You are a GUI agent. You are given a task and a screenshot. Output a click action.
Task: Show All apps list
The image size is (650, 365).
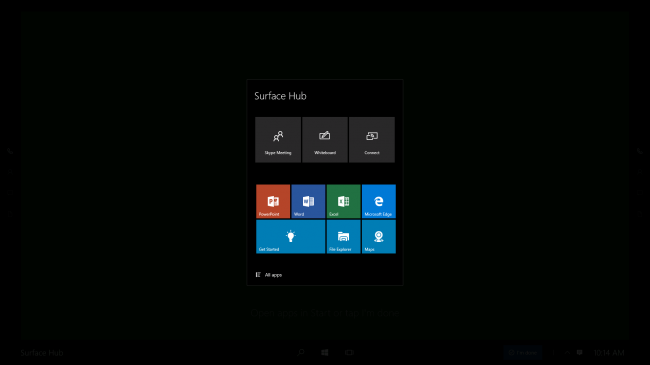click(269, 275)
